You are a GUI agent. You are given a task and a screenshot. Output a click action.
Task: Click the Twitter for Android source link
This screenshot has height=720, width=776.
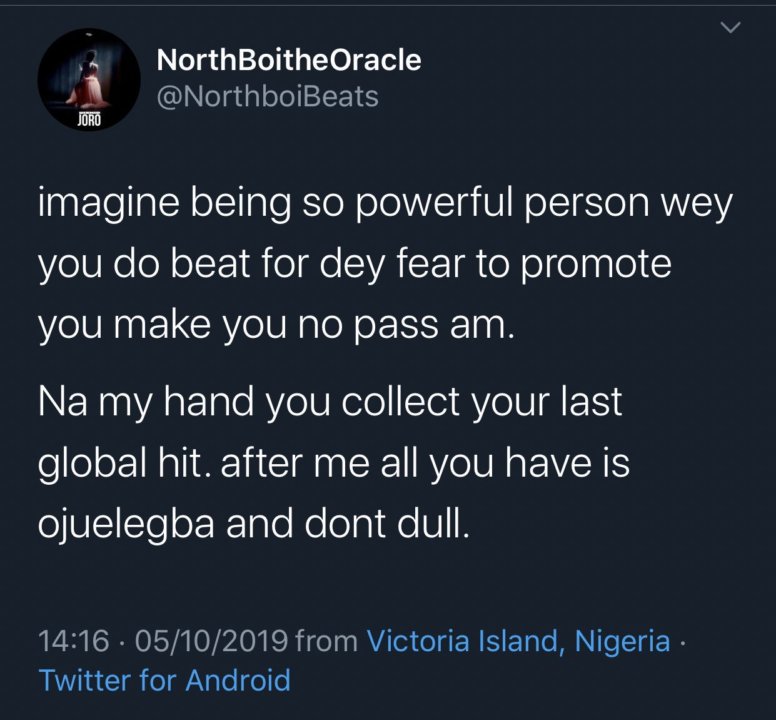[x=164, y=680]
